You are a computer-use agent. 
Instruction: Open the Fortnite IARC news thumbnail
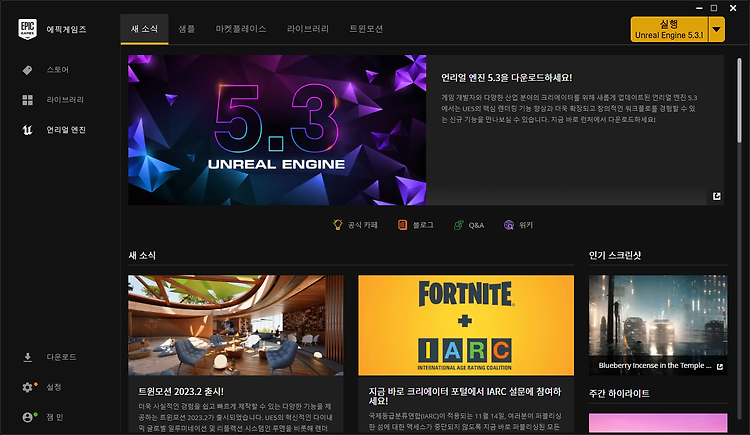(466, 325)
